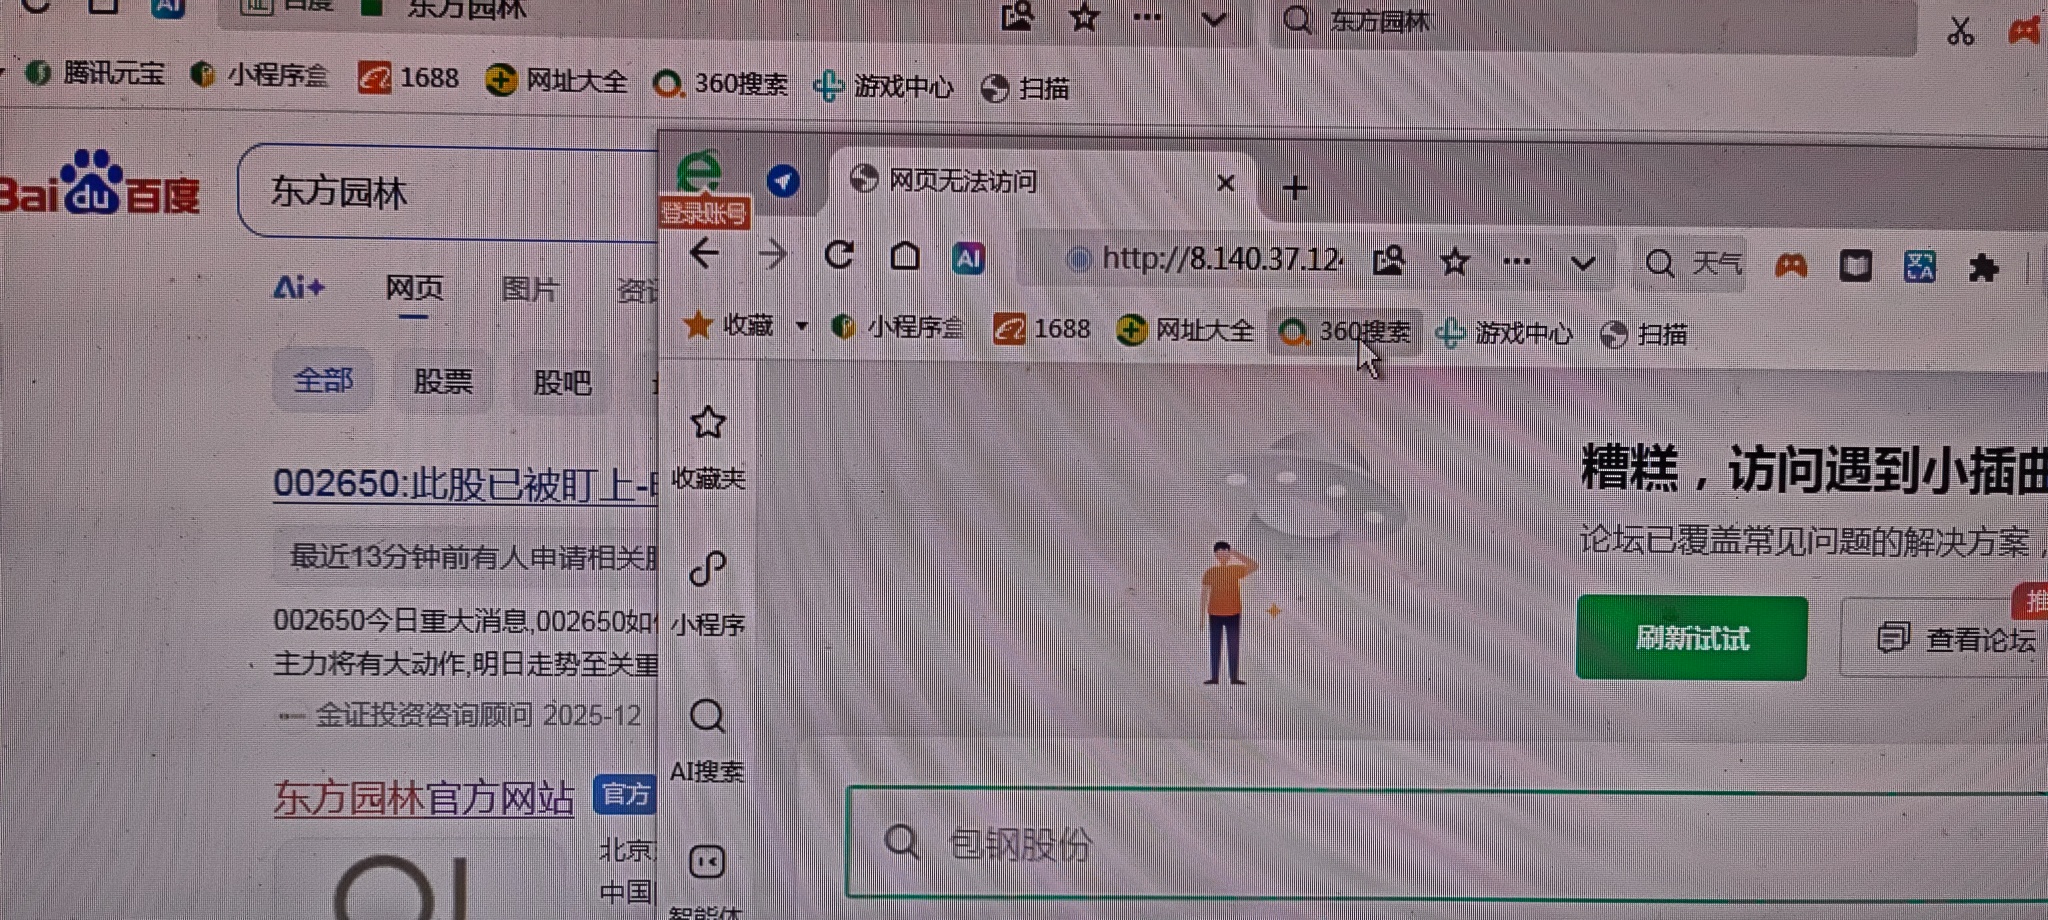
Task: Select Ai+ tab in Baidu results
Action: (299, 289)
